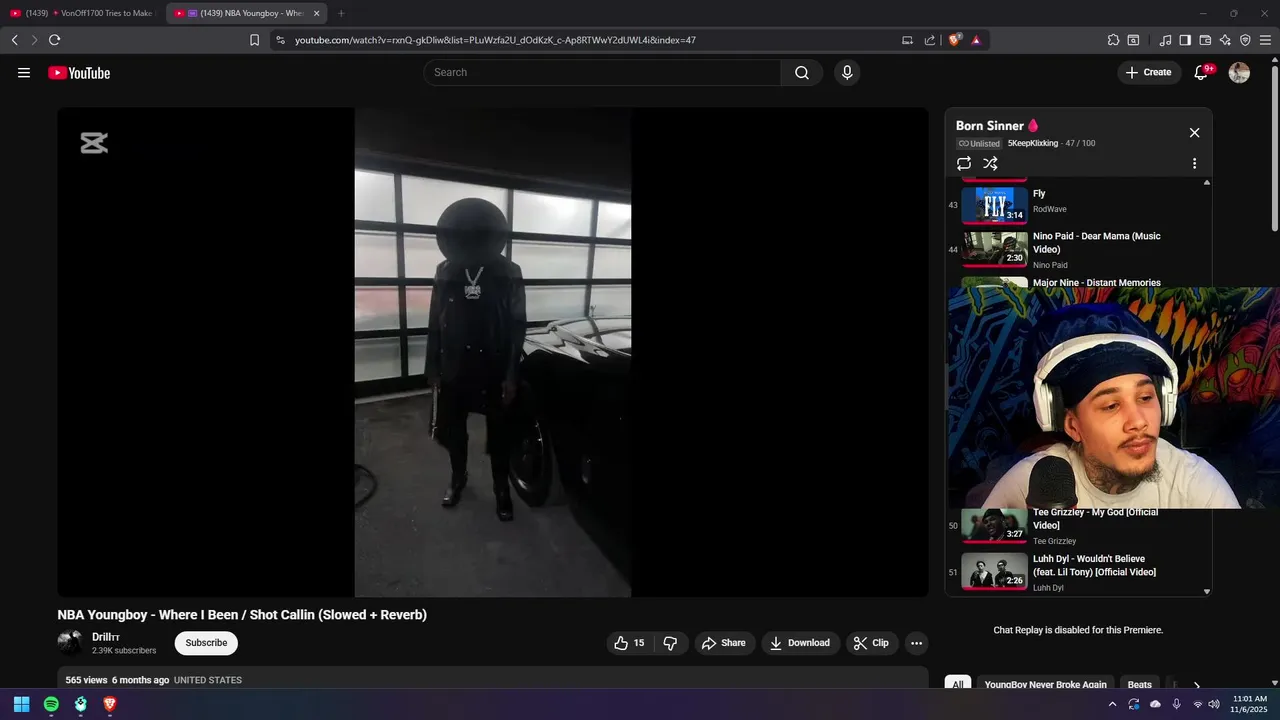Click the Major Nine - Distant Memories title
The height and width of the screenshot is (720, 1280).
pyautogui.click(x=1096, y=283)
